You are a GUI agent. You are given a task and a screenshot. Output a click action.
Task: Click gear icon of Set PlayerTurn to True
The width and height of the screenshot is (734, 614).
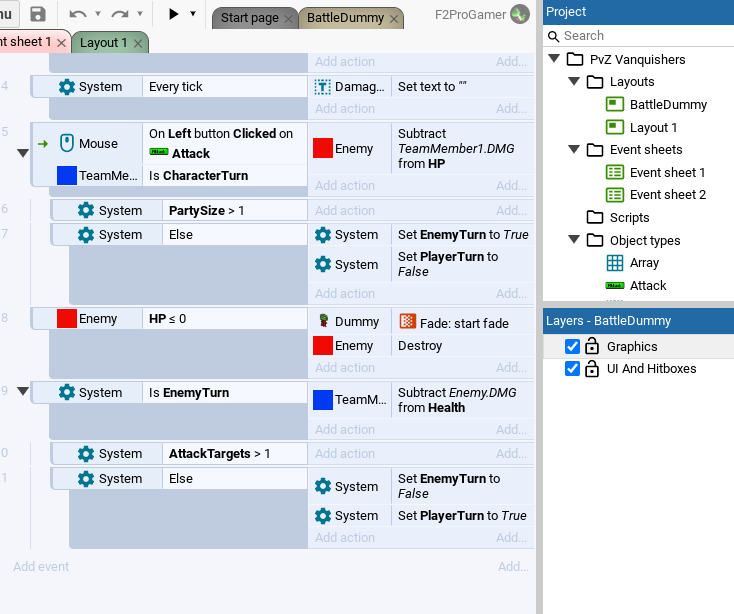[x=323, y=516]
